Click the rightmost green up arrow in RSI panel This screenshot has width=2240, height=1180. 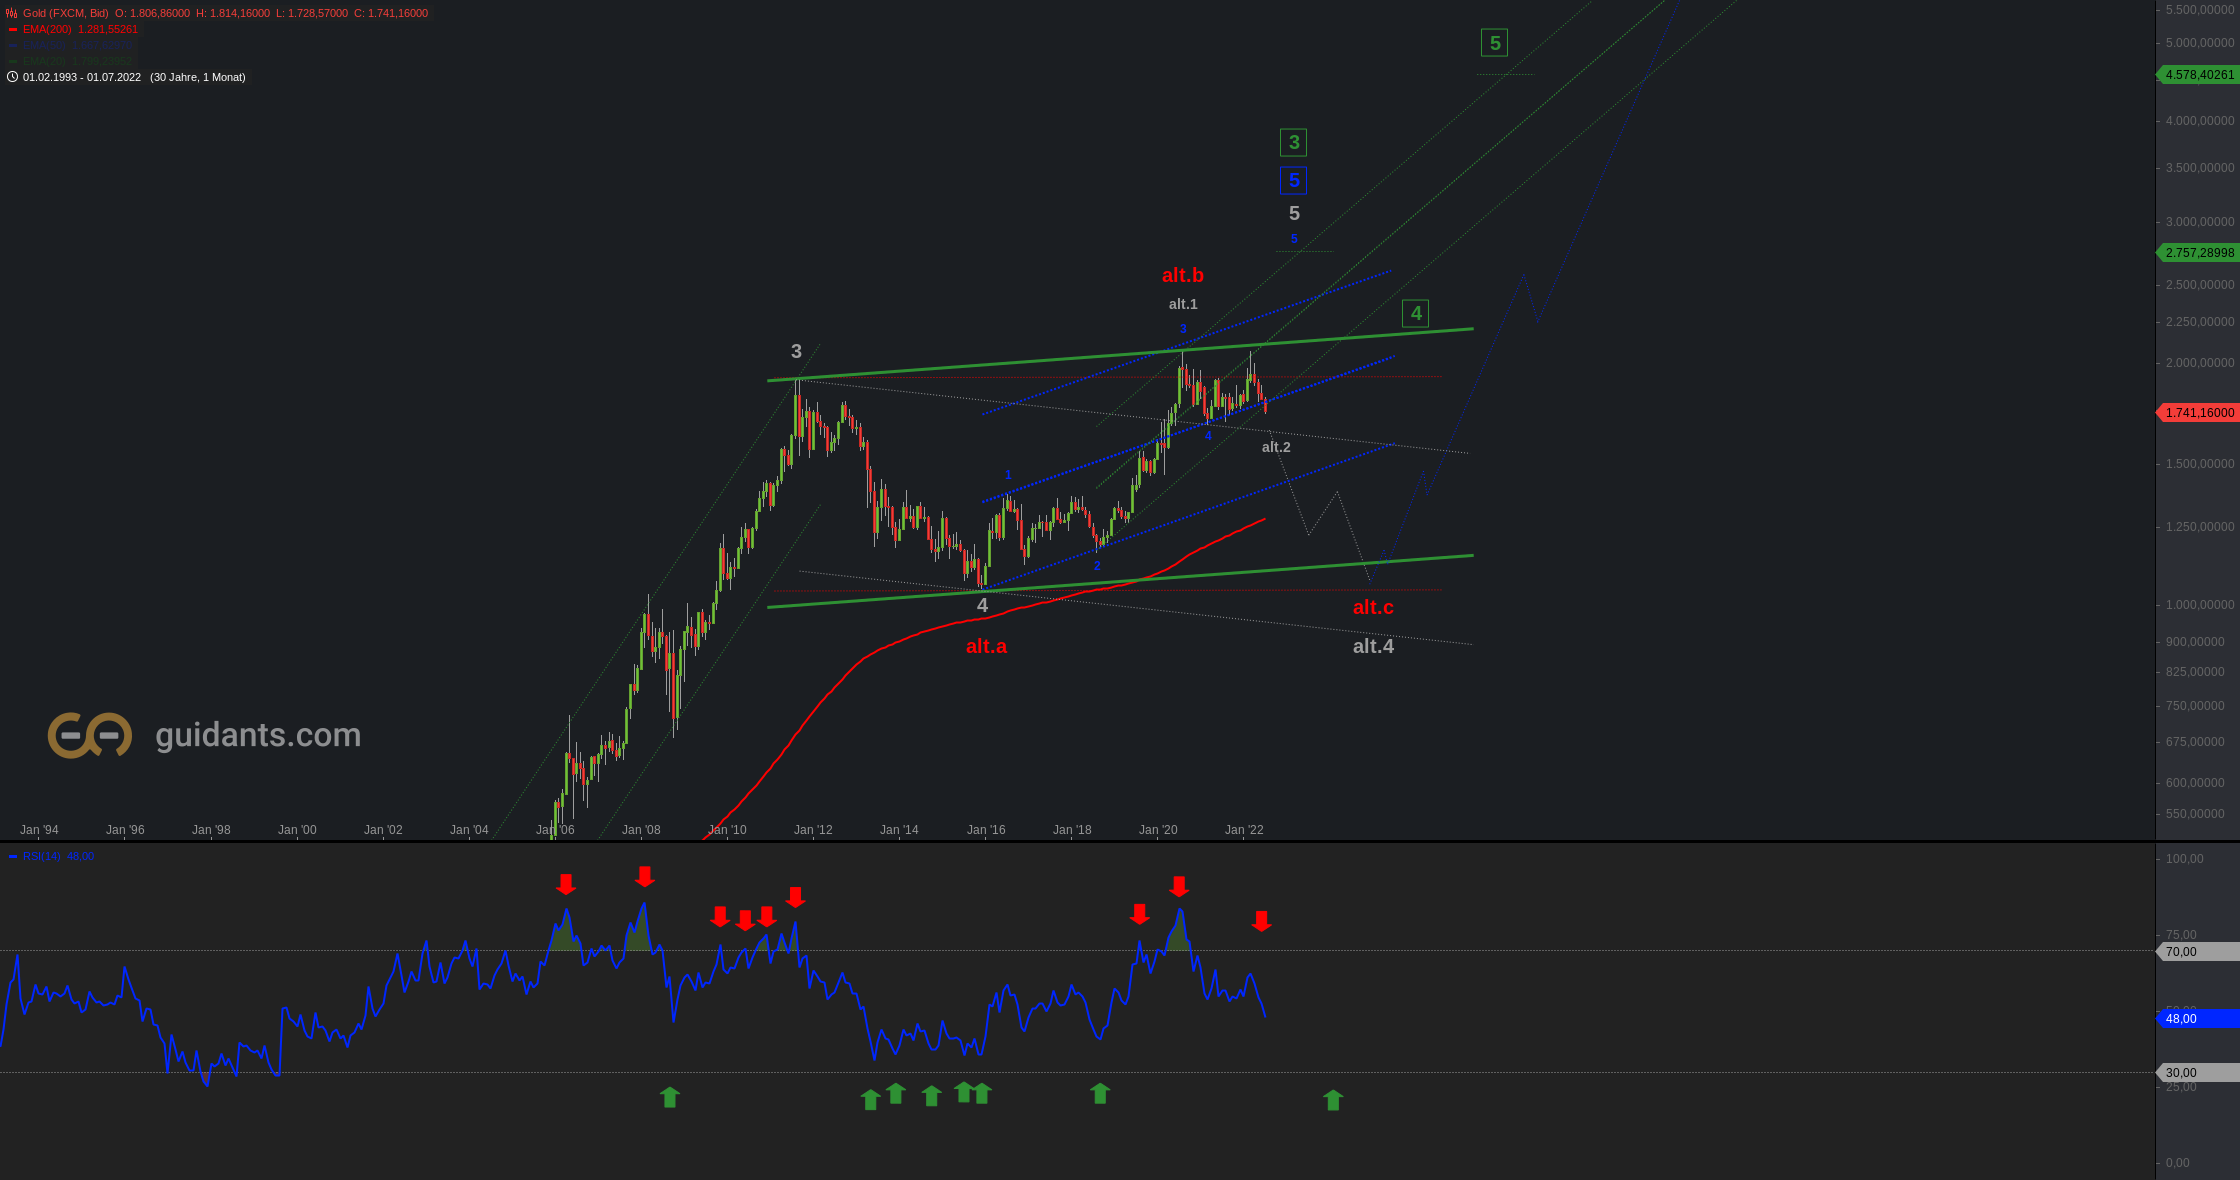pyautogui.click(x=1333, y=1100)
